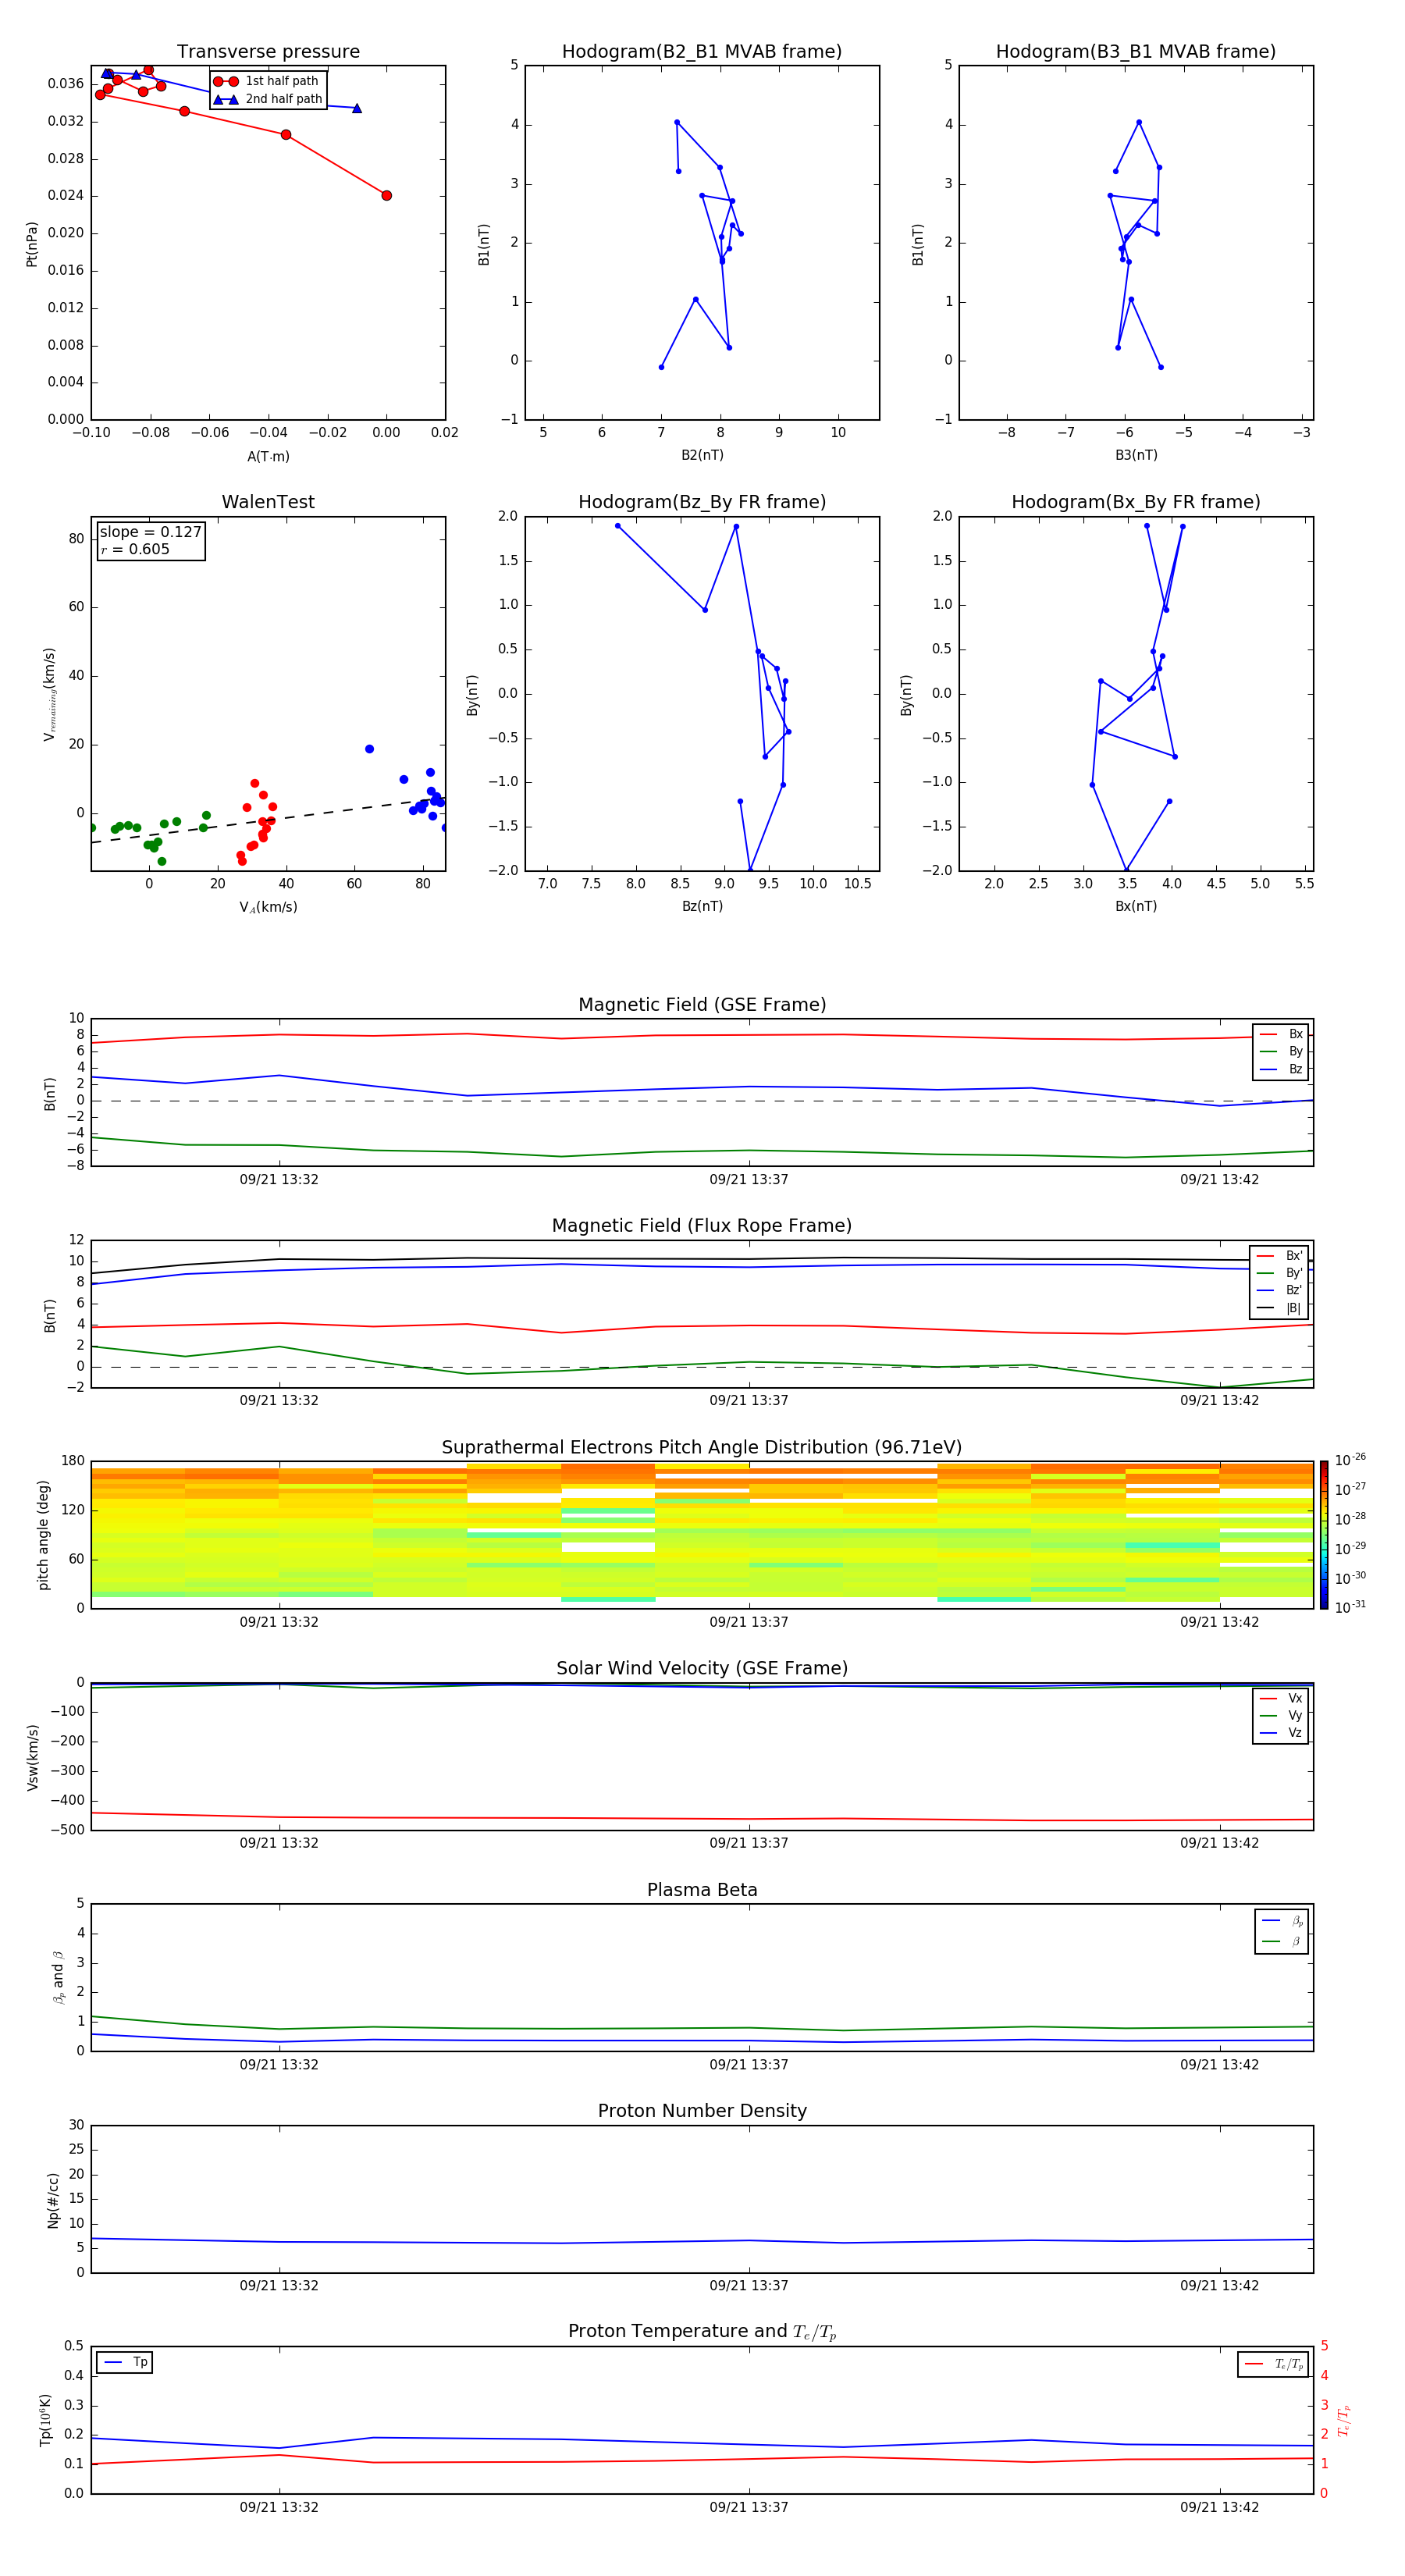Click the 'Magnetic Field (Flux Rope Frame)' title
1405x2576 pixels.
(702, 1226)
